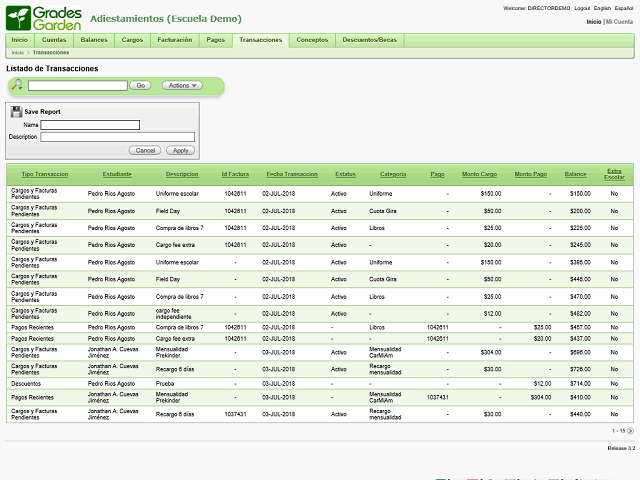Select the Balances tab
640x480 pixels.
[94, 40]
